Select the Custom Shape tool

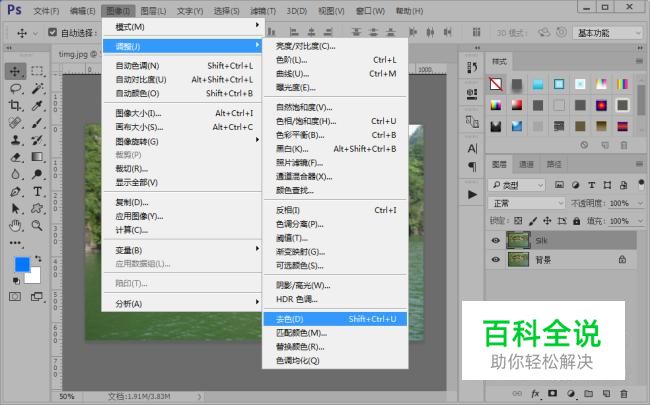[37, 209]
